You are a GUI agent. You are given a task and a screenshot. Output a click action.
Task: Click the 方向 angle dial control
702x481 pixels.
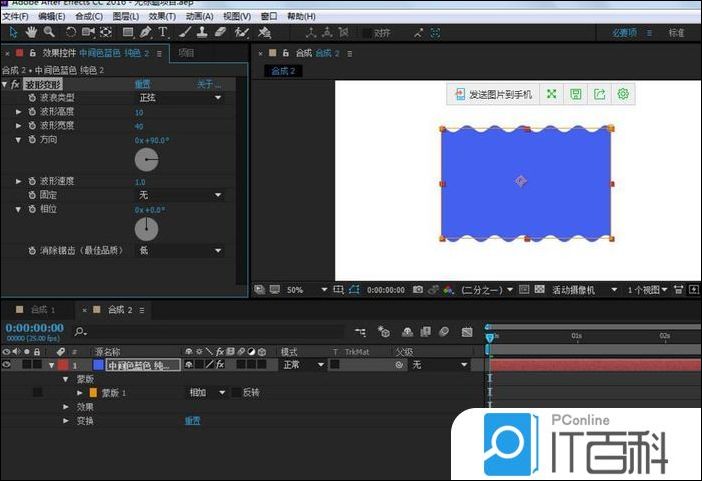coord(146,160)
